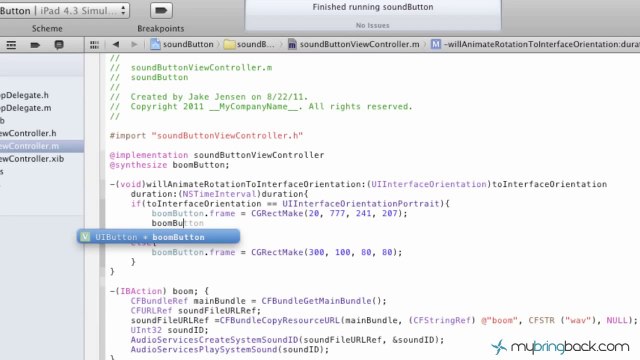Click the Copyright 2011 __MyCompanyName__ comment line
The image size is (640, 360).
(261, 107)
